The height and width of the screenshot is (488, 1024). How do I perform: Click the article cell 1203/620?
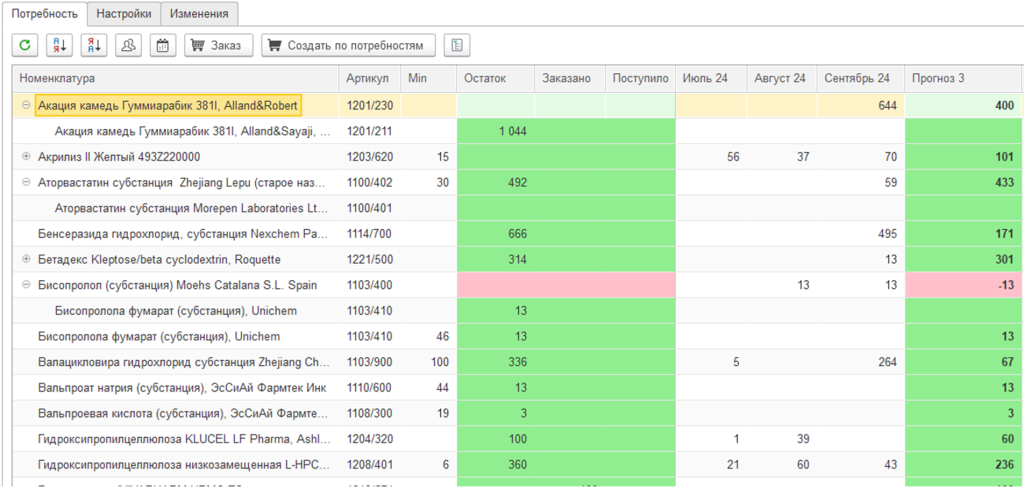(370, 157)
